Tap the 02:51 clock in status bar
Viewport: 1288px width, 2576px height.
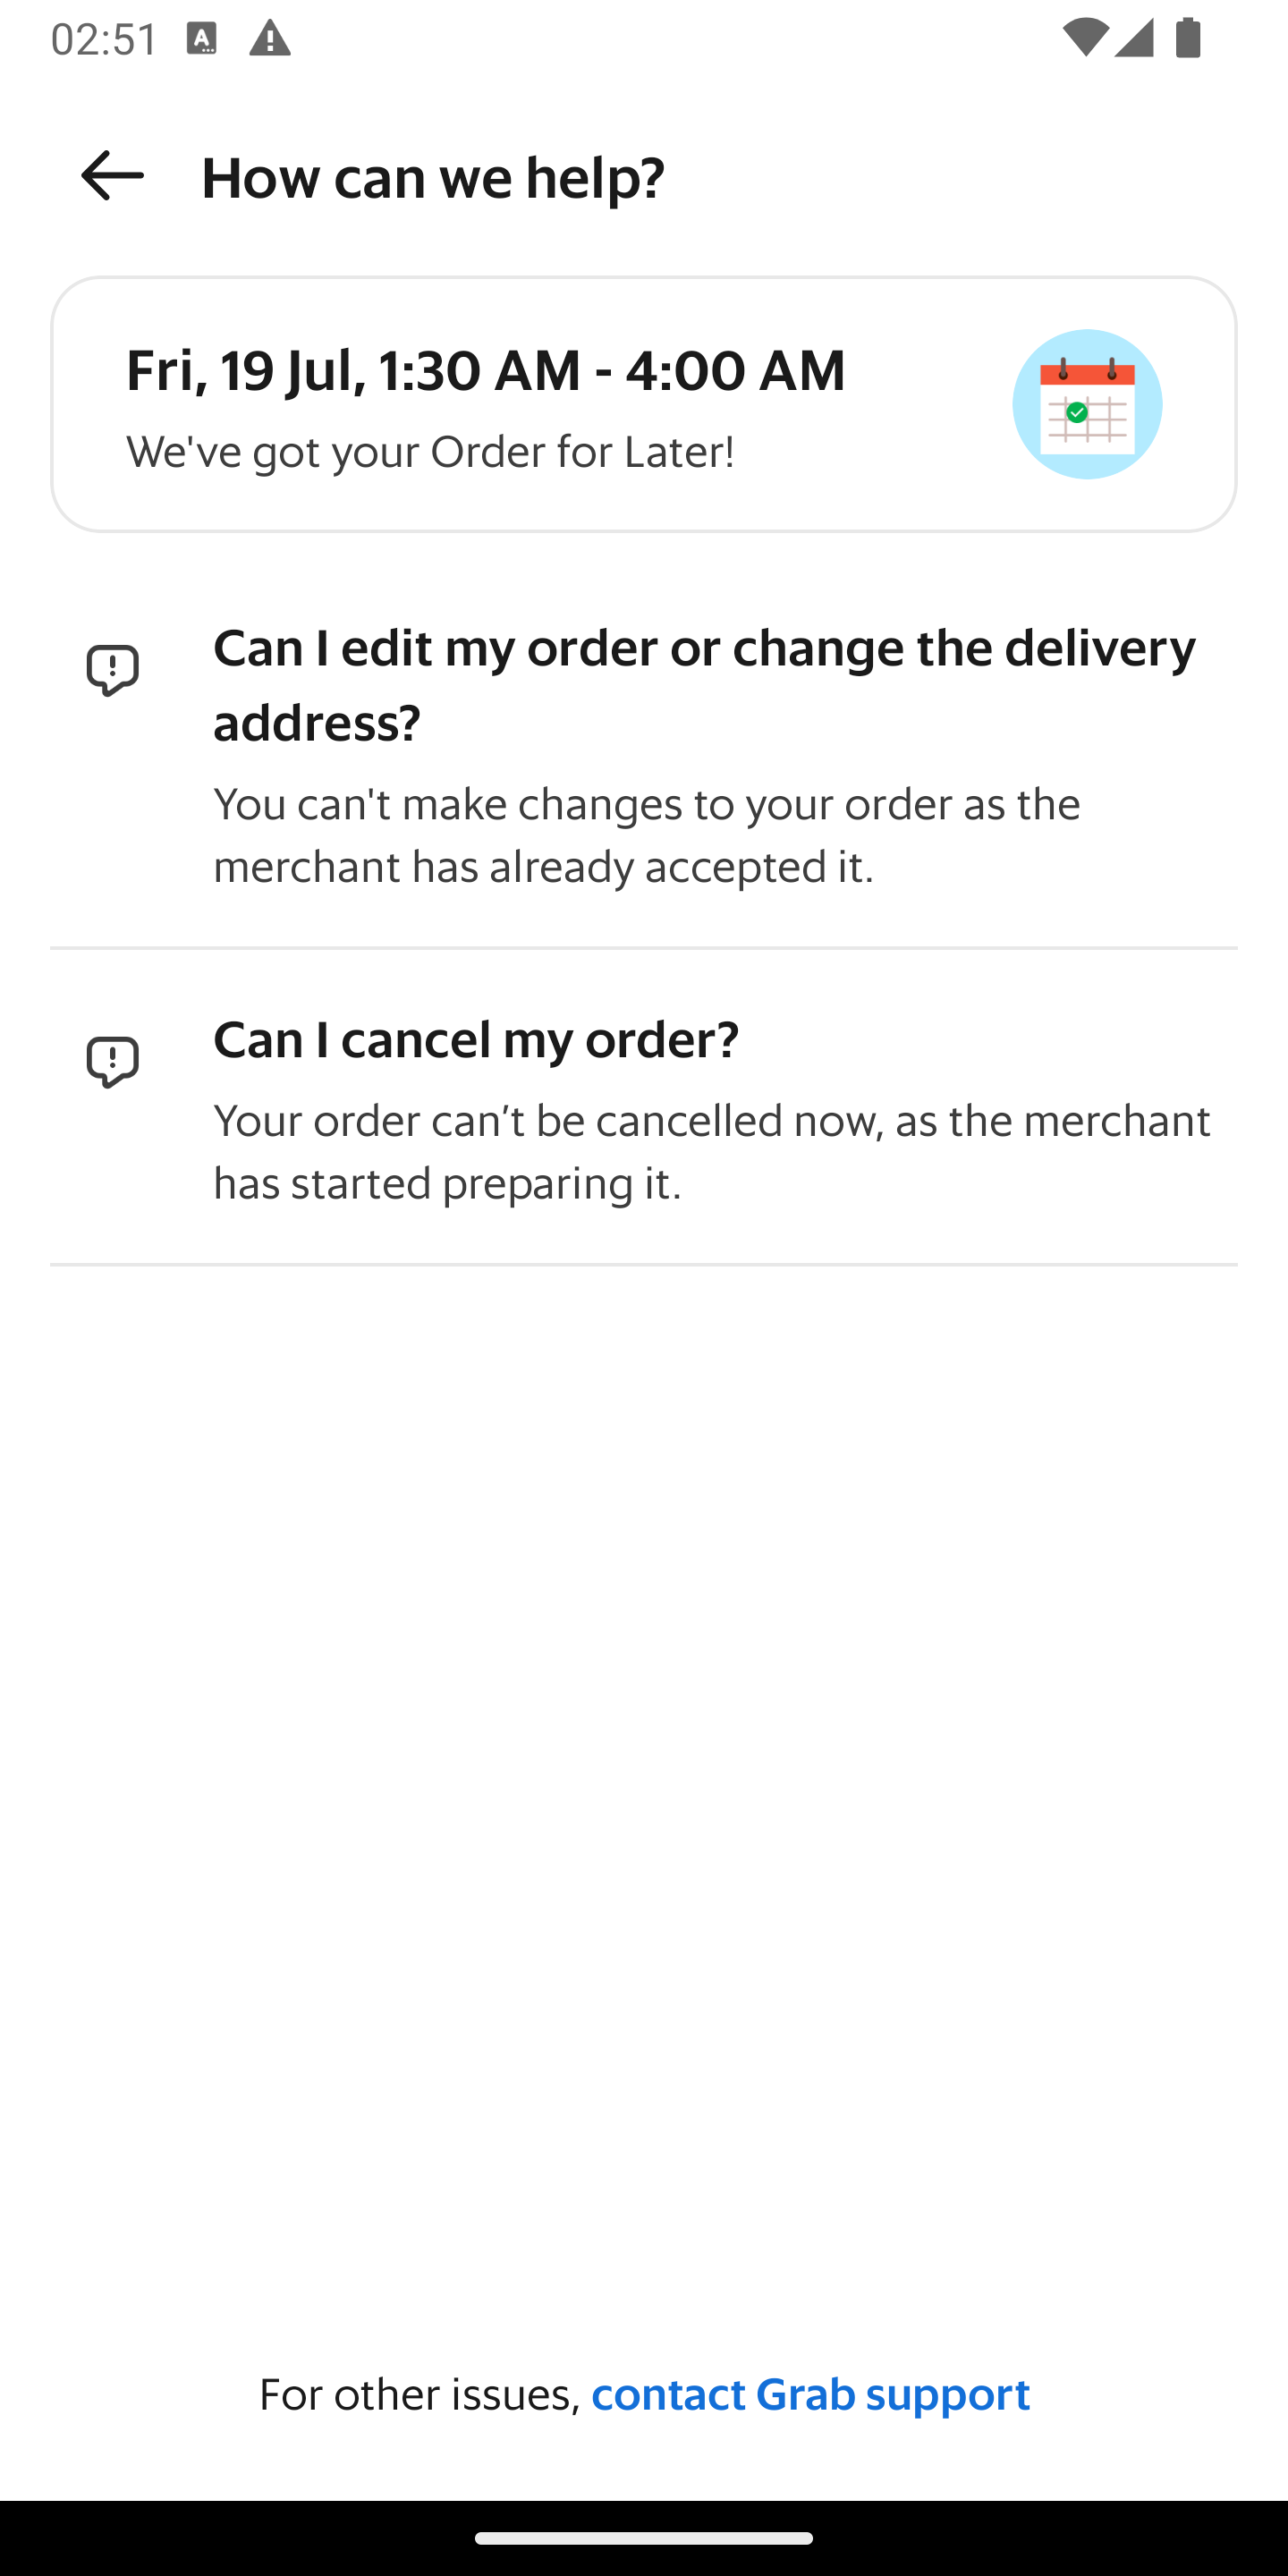pos(104,40)
